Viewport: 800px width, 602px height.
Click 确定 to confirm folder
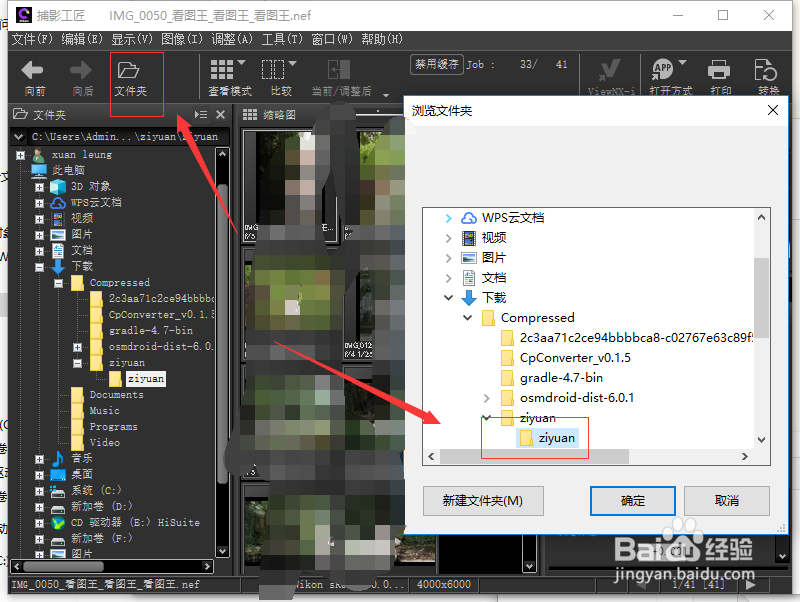(633, 501)
